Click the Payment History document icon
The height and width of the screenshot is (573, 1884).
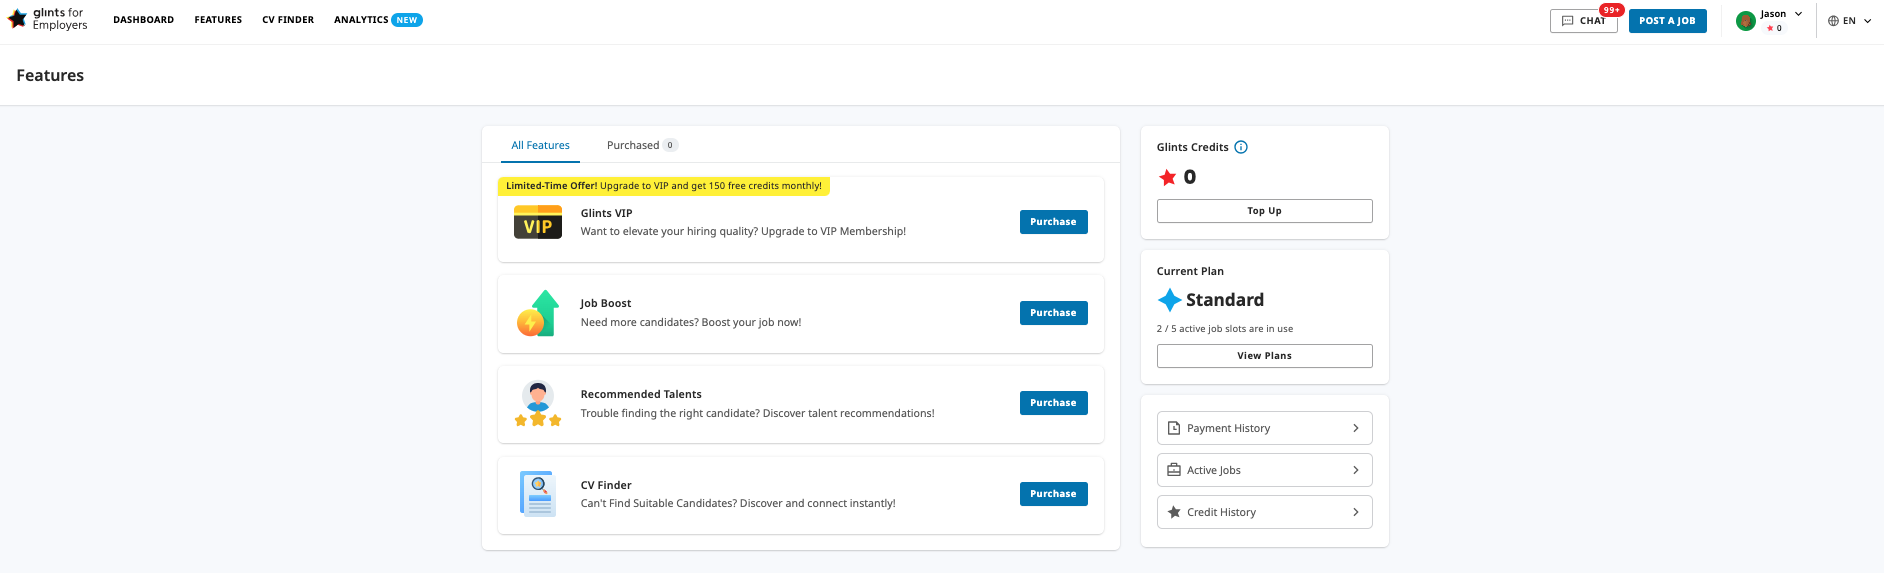(x=1174, y=428)
